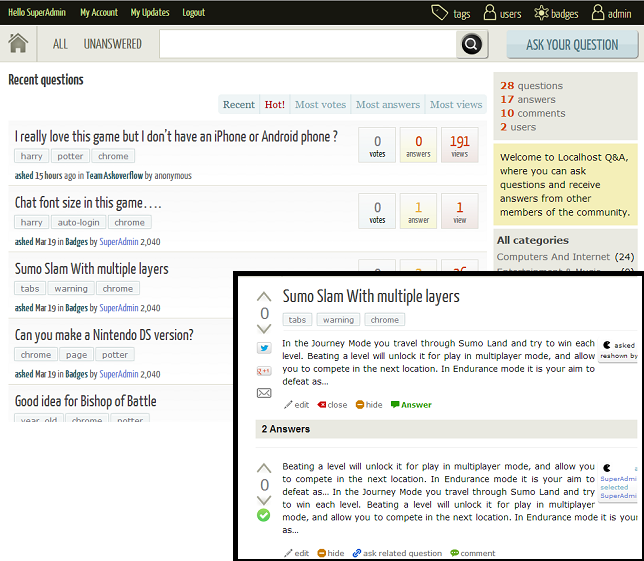Click the home icon in navigation bar

[18, 44]
